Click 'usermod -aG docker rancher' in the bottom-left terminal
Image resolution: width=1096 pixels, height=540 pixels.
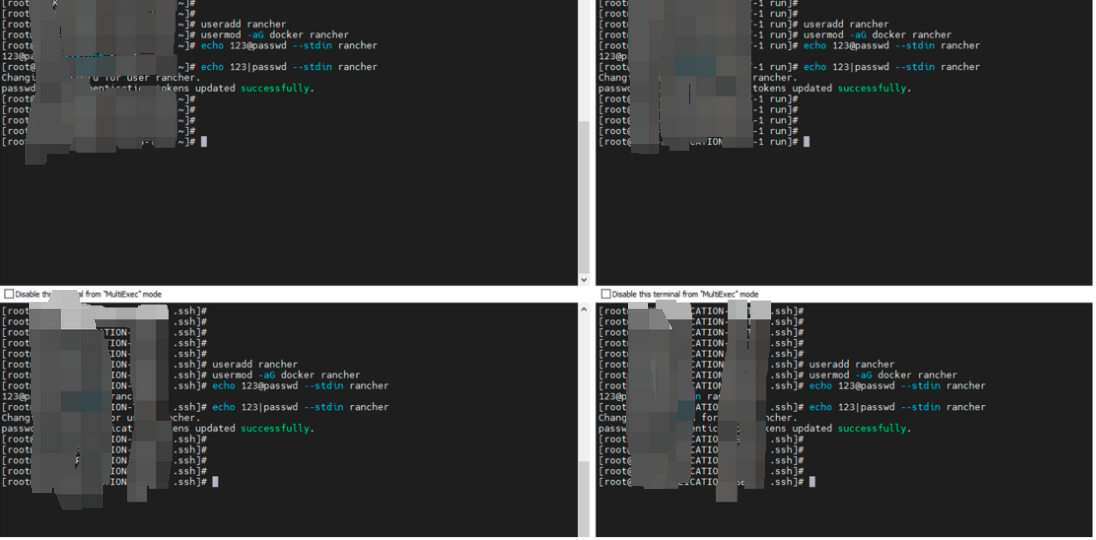pyautogui.click(x=287, y=375)
